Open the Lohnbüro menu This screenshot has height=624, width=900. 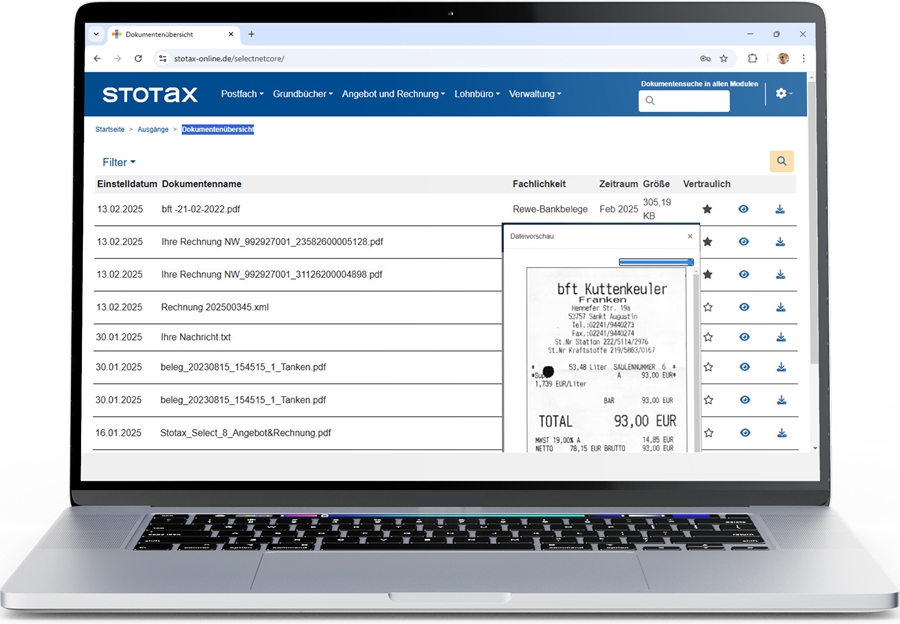[x=477, y=94]
